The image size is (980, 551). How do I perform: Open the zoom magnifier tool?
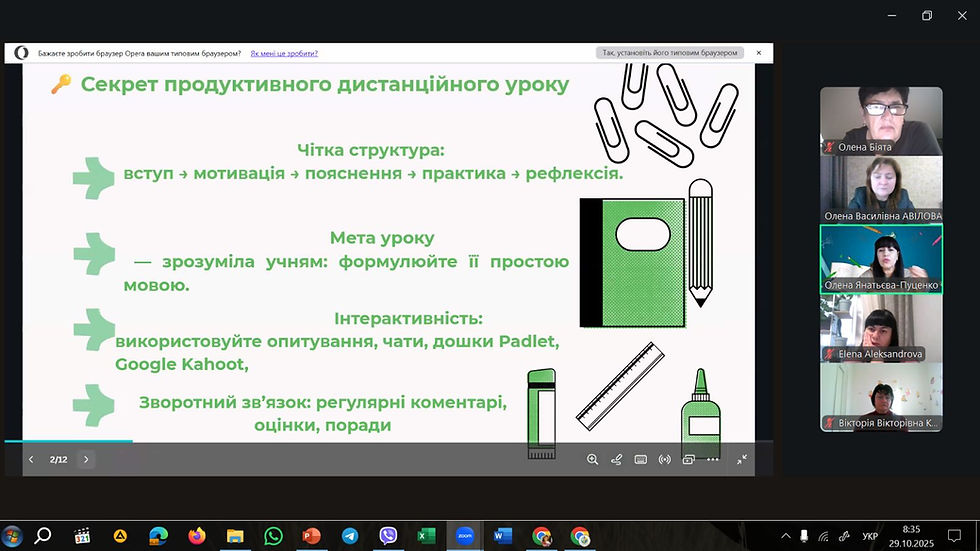[592, 459]
